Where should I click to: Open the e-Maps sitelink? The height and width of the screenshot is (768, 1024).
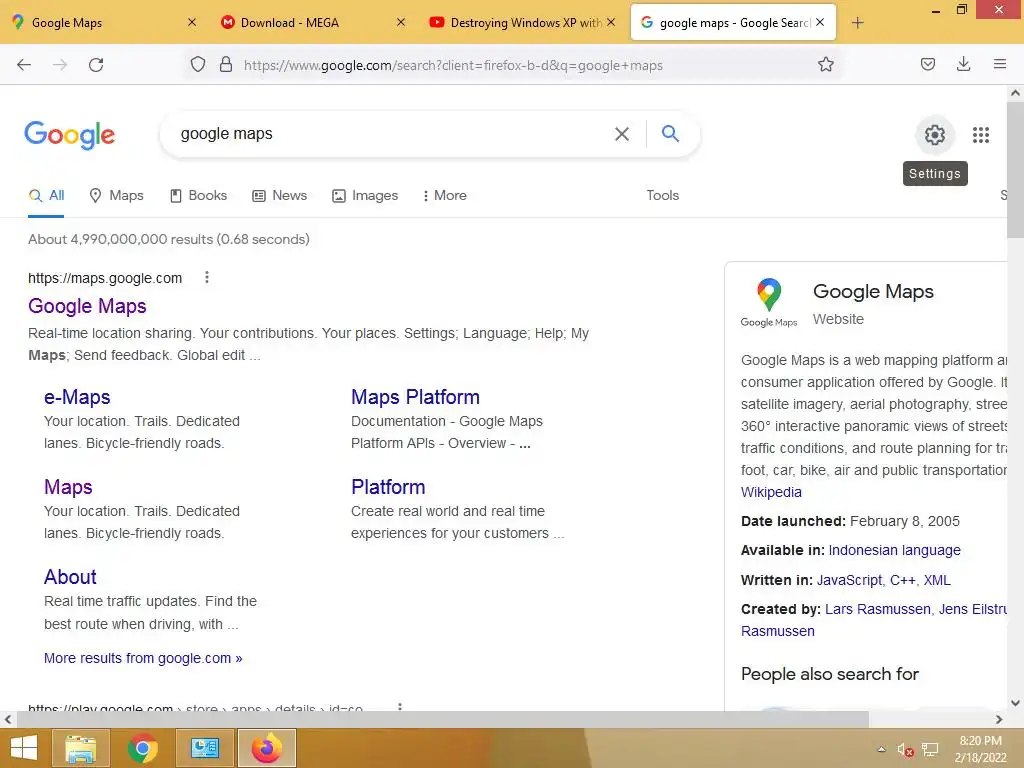pos(77,396)
